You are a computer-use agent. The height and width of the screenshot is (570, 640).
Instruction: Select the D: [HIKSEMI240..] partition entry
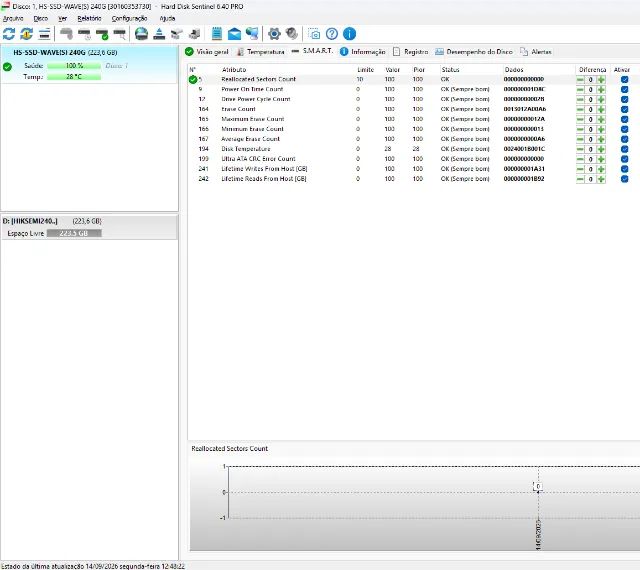(89, 227)
